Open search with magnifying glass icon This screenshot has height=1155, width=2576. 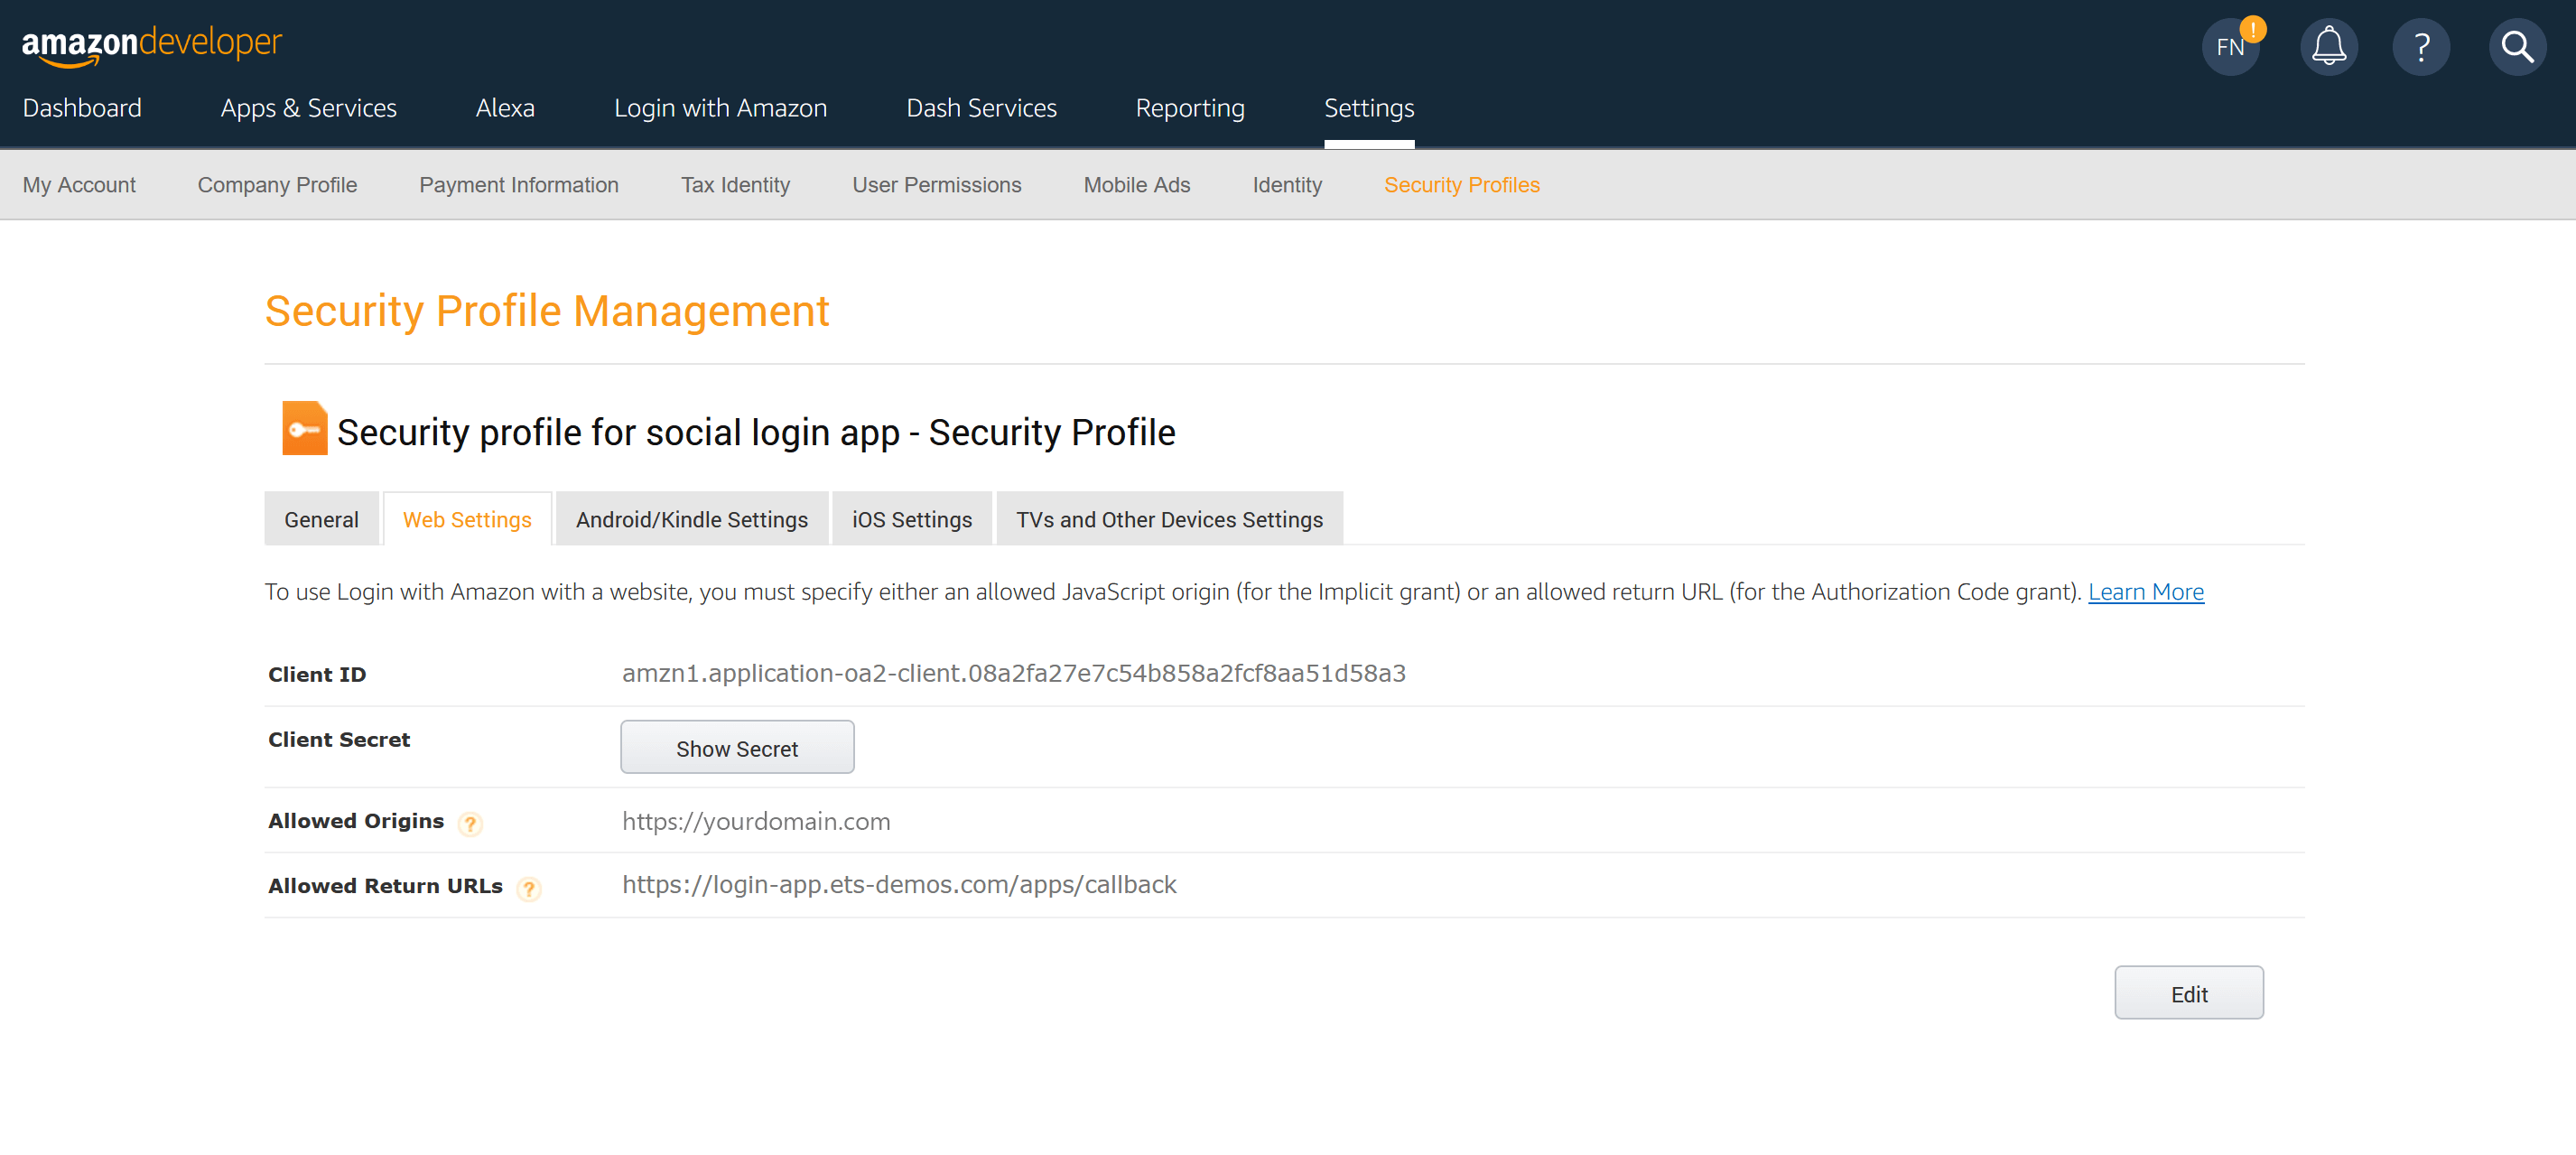coord(2516,47)
